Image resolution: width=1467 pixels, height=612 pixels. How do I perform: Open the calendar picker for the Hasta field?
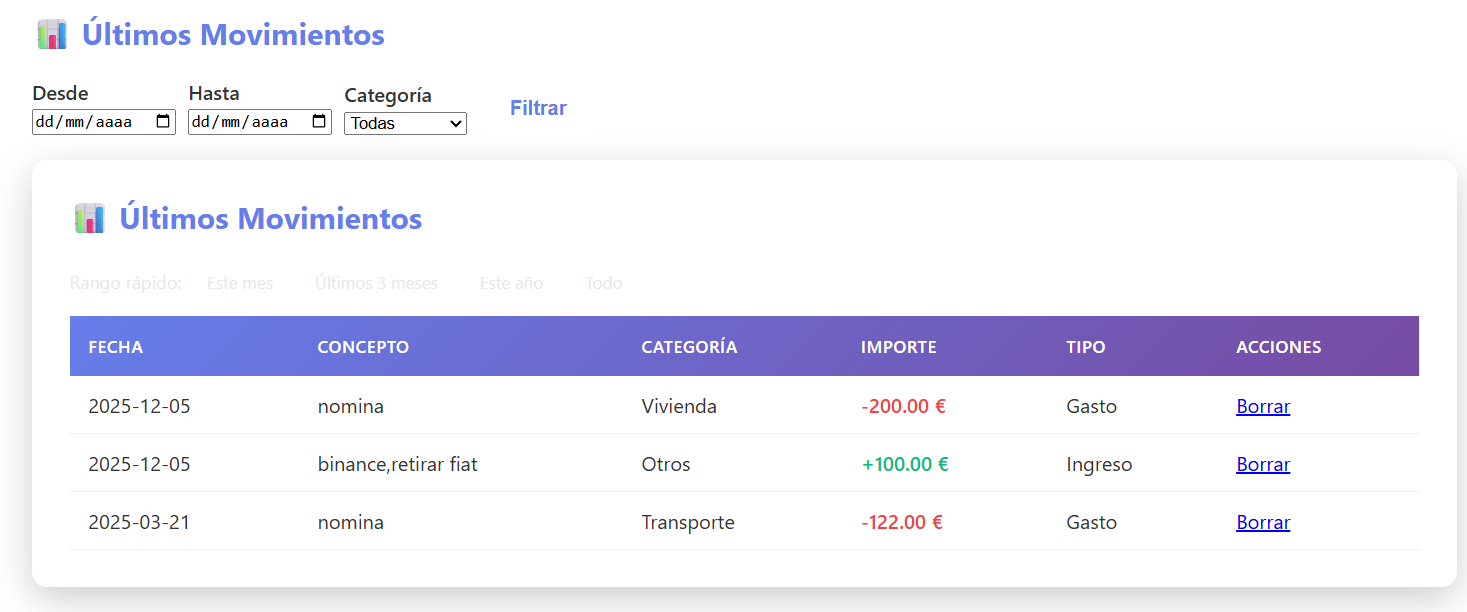point(320,121)
